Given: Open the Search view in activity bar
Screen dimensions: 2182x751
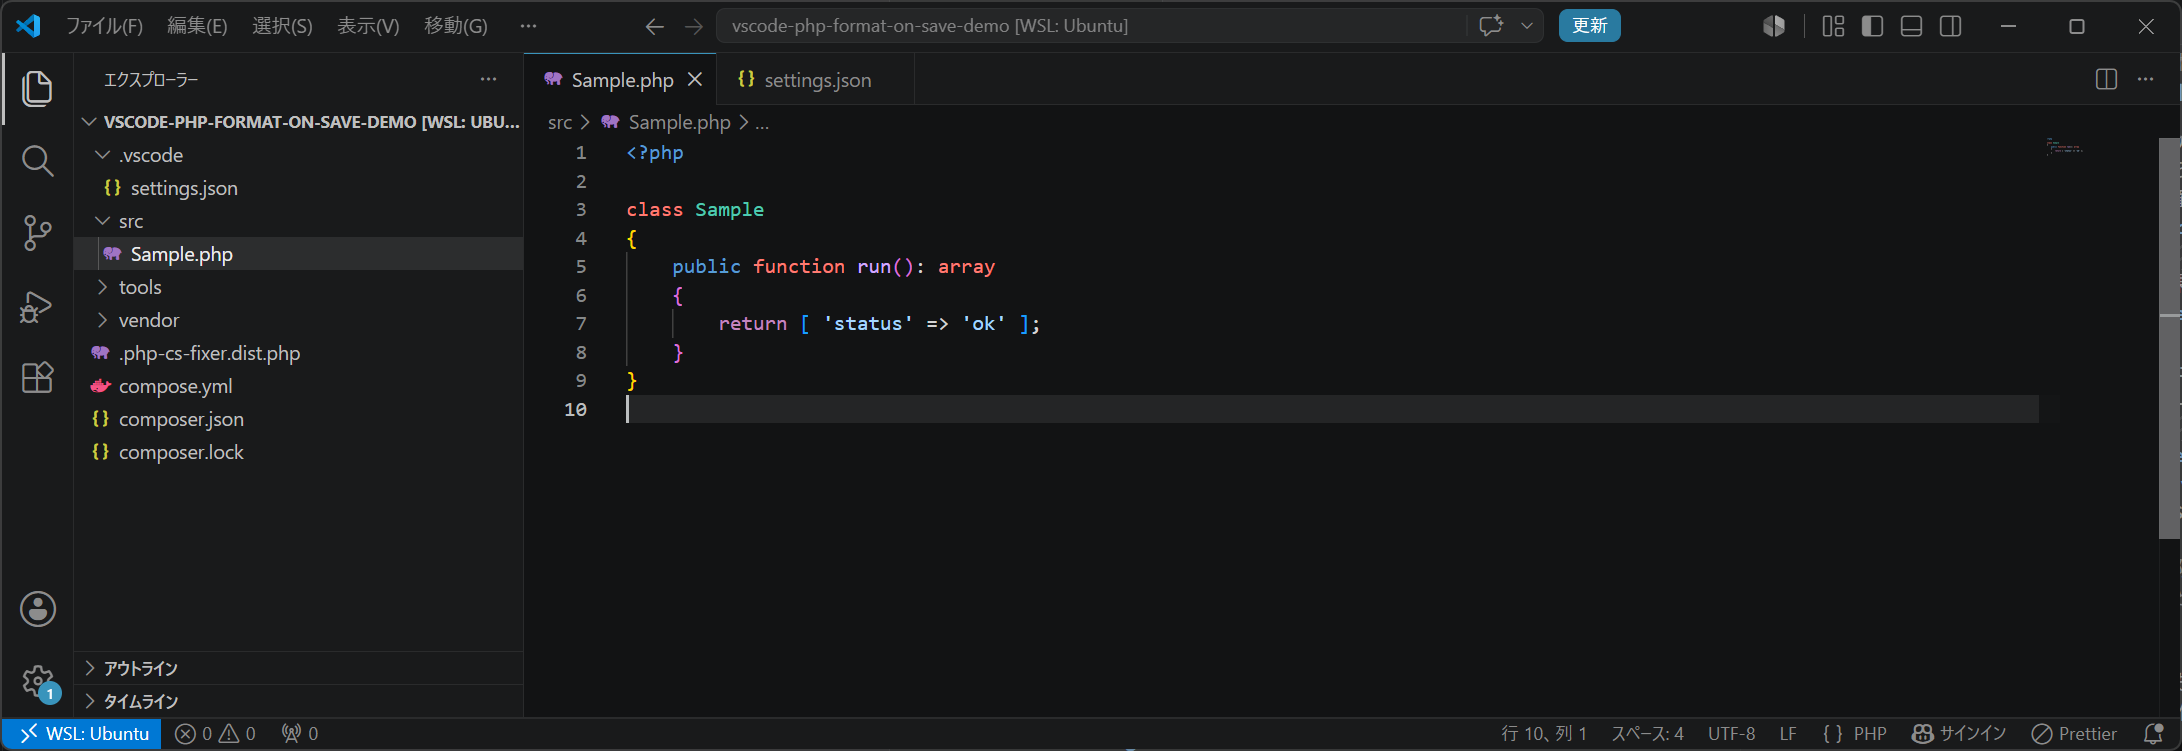Looking at the screenshot, I should pyautogui.click(x=37, y=161).
